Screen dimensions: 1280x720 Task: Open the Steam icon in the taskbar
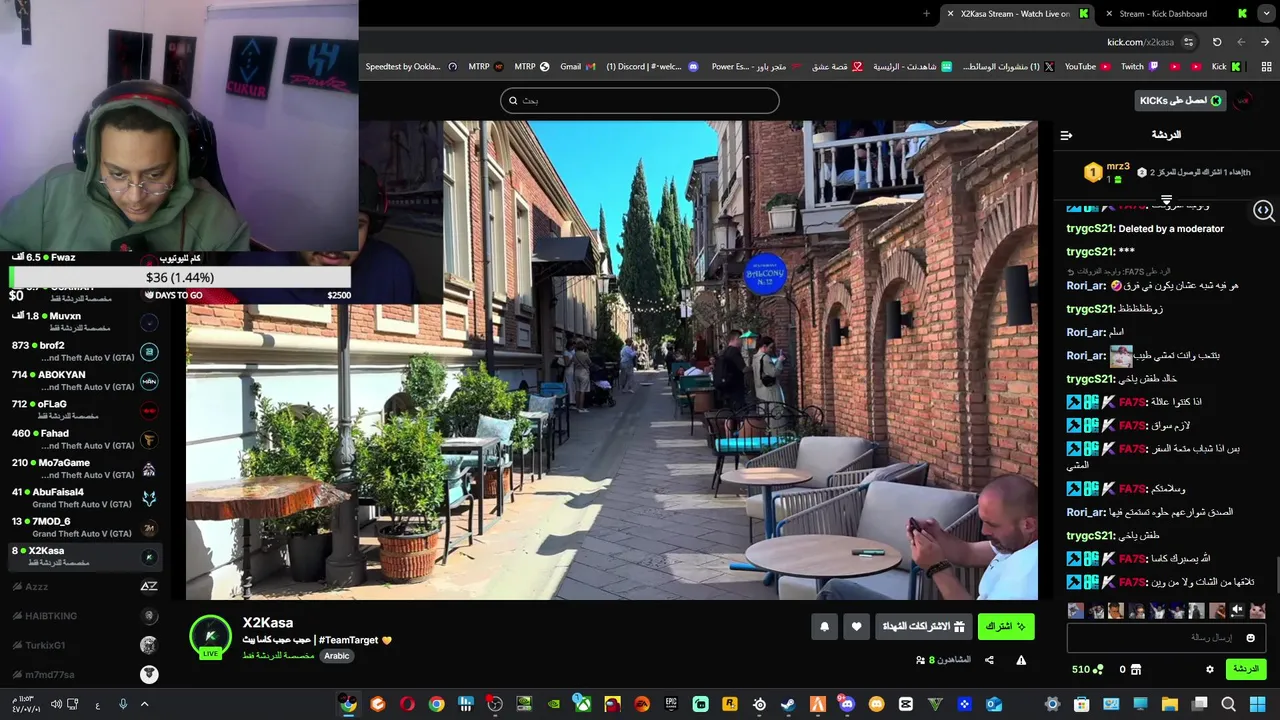(789, 704)
